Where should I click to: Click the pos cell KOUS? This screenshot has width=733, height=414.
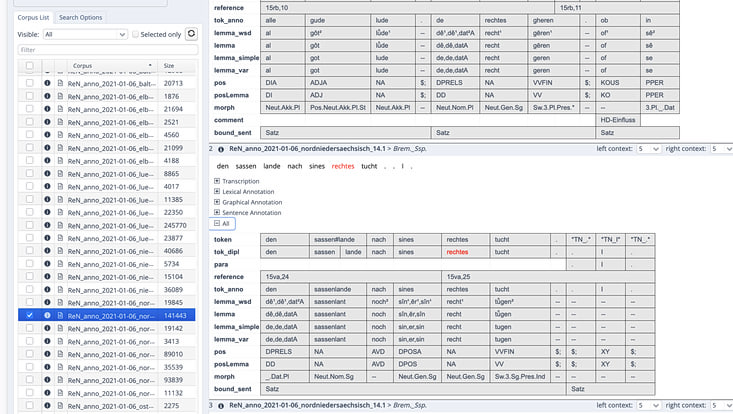coord(618,83)
